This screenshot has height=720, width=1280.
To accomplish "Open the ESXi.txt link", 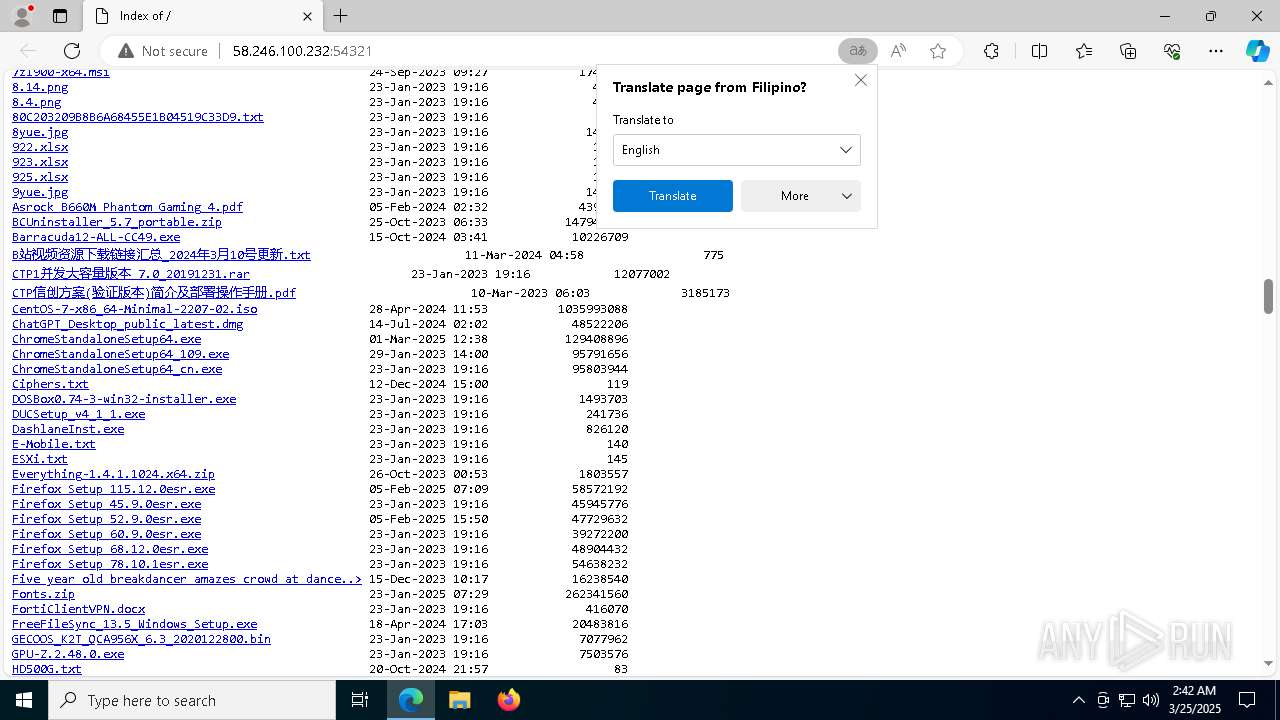I will point(40,459).
